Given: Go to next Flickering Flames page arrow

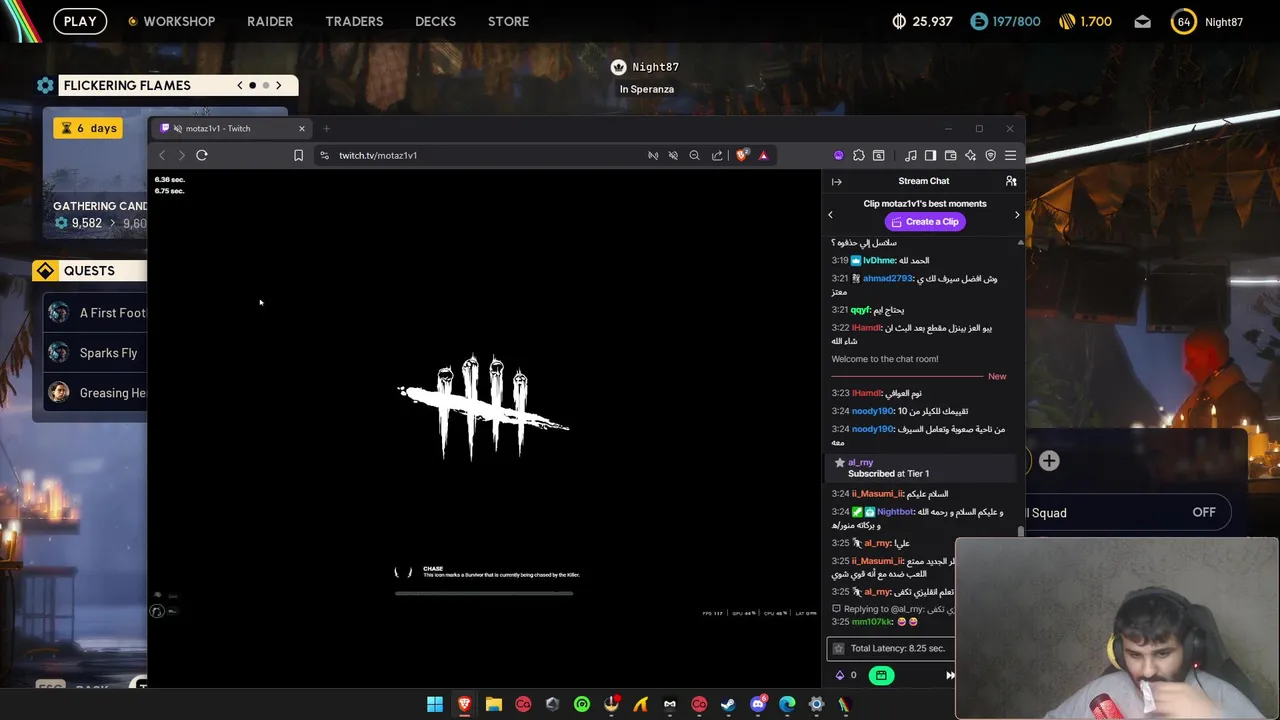Looking at the screenshot, I should point(279,85).
